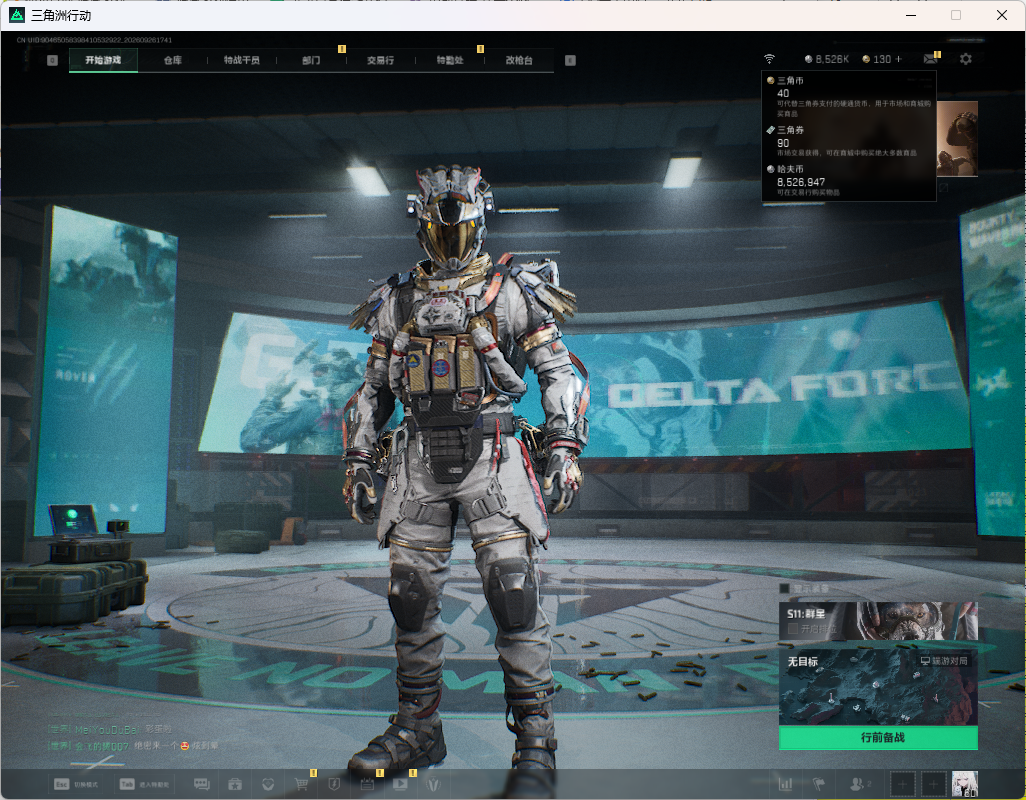Click the heart diamond icon
The height and width of the screenshot is (800, 1026).
[x=268, y=784]
